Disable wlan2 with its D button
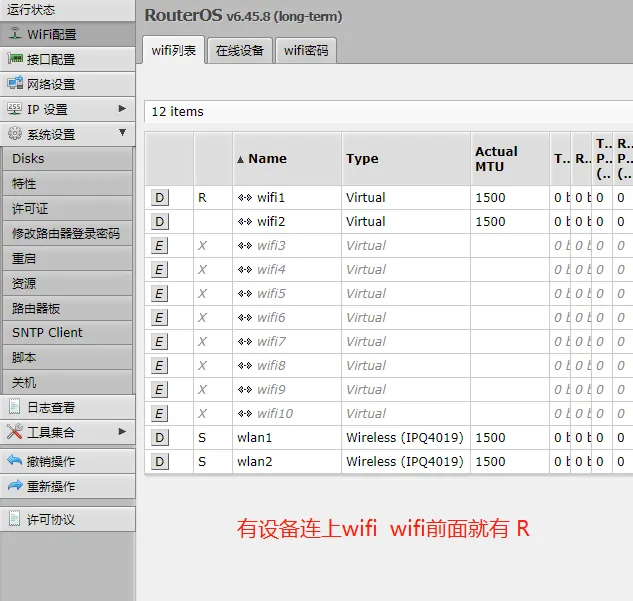Screen dimensions: 633x601 click(159, 462)
